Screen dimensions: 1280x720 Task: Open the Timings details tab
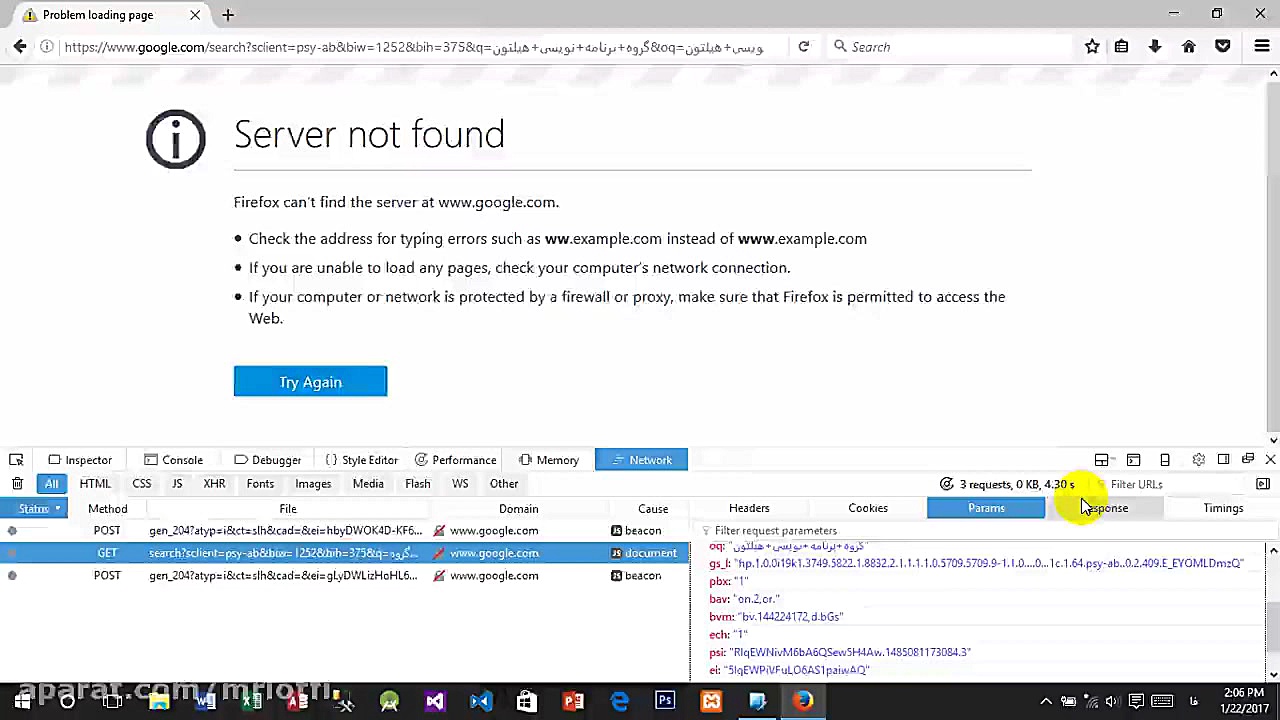(1223, 508)
